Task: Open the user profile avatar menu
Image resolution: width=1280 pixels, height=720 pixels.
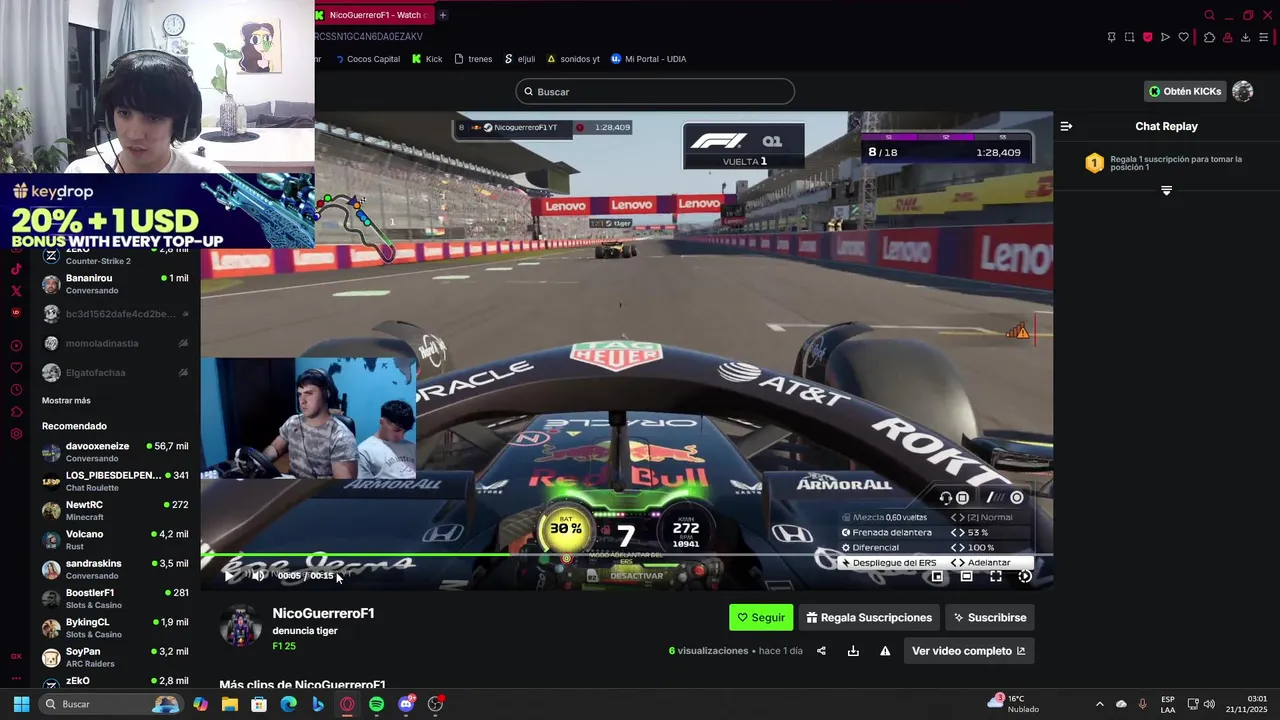Action: (1243, 91)
